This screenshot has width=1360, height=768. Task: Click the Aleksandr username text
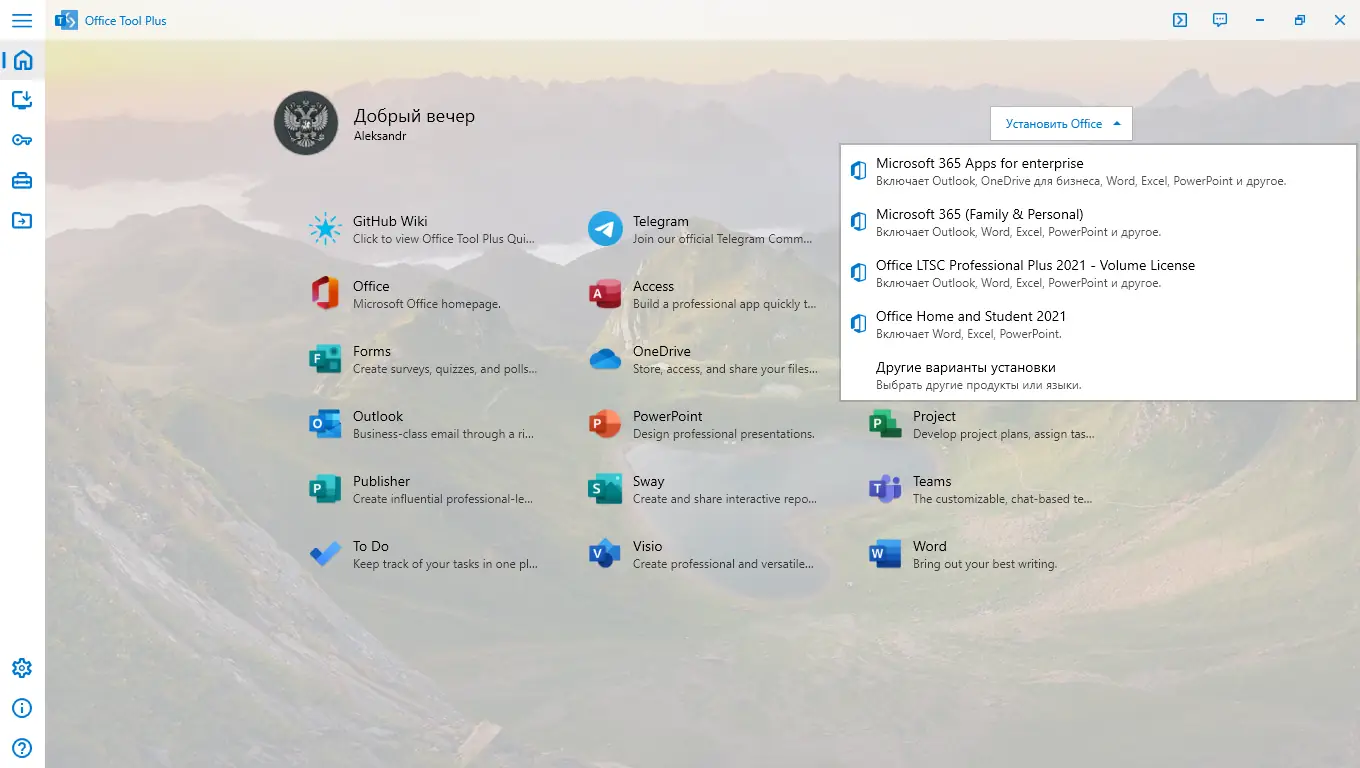(x=380, y=136)
